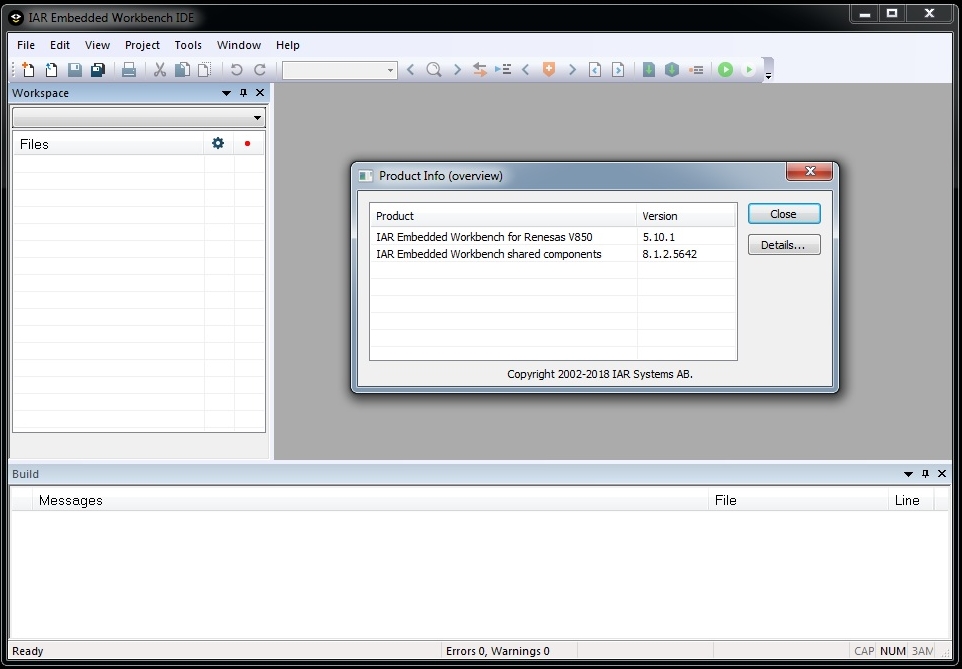Click the Open file toolbar icon
The image size is (962, 669).
[51, 70]
